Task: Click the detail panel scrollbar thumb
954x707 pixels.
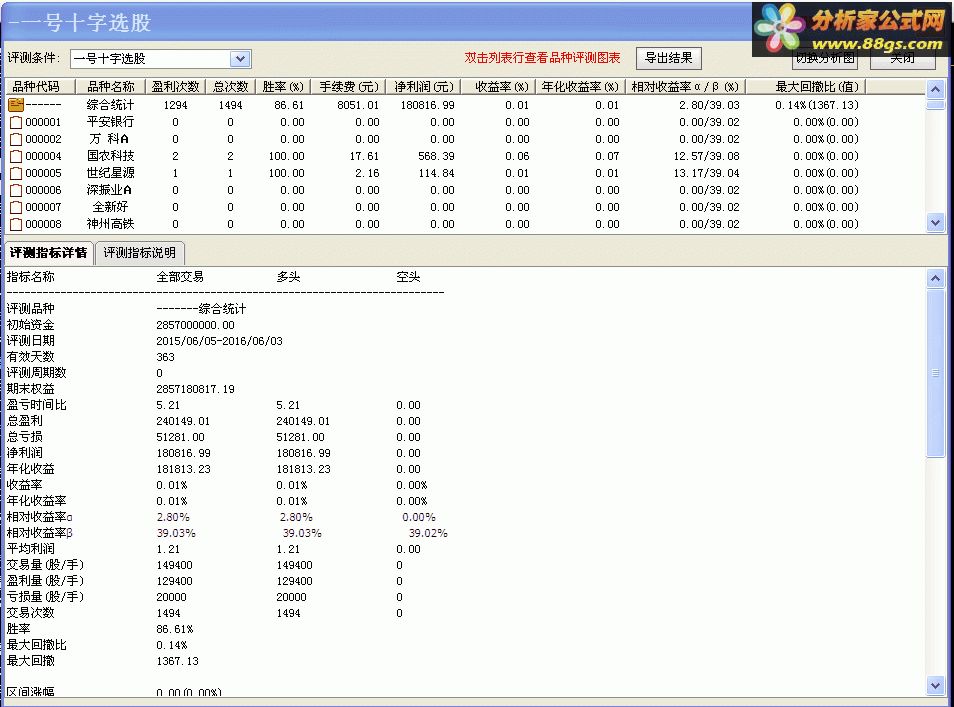Action: pos(935,372)
